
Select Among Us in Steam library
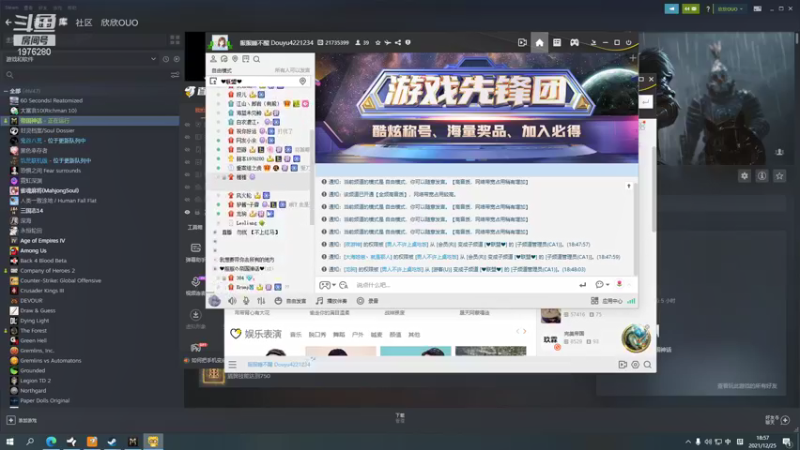tap(33, 251)
